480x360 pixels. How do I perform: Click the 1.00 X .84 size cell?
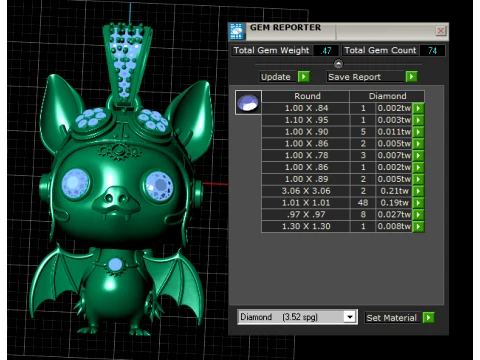306,108
